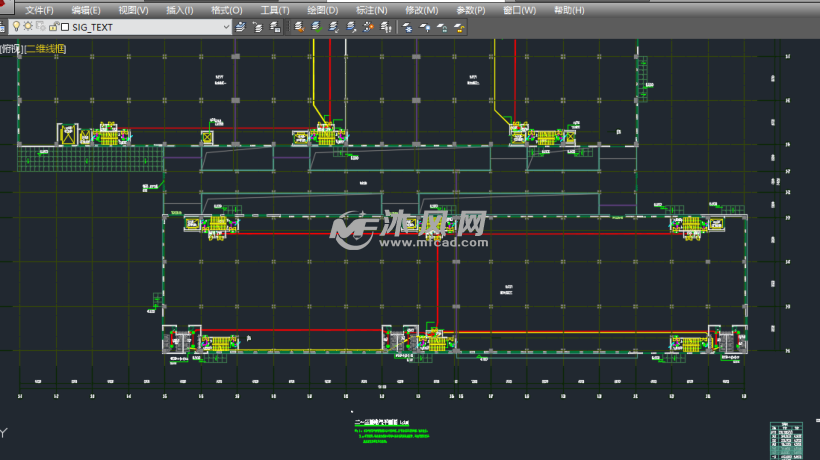The width and height of the screenshot is (820, 460).
Task: Toggle the sun freeze icon for SIG_TEXT layer
Action: (28, 27)
